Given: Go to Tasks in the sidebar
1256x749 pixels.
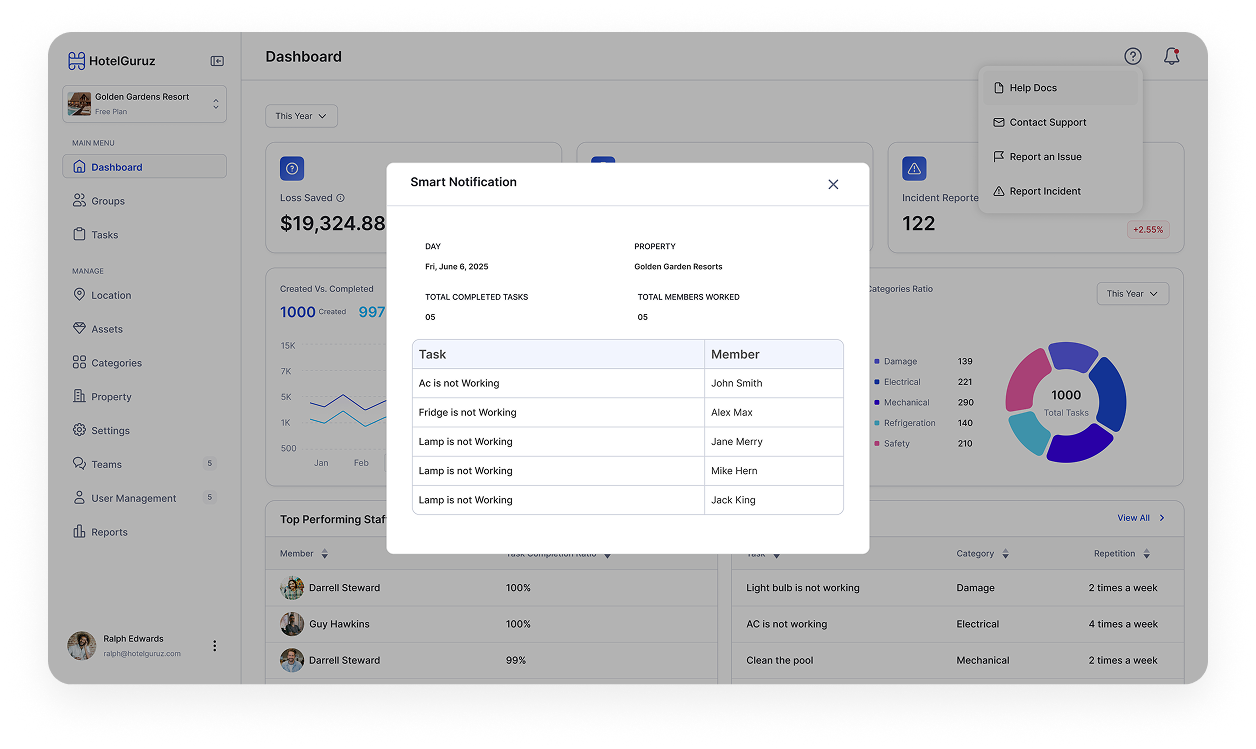Looking at the screenshot, I should pyautogui.click(x=104, y=235).
